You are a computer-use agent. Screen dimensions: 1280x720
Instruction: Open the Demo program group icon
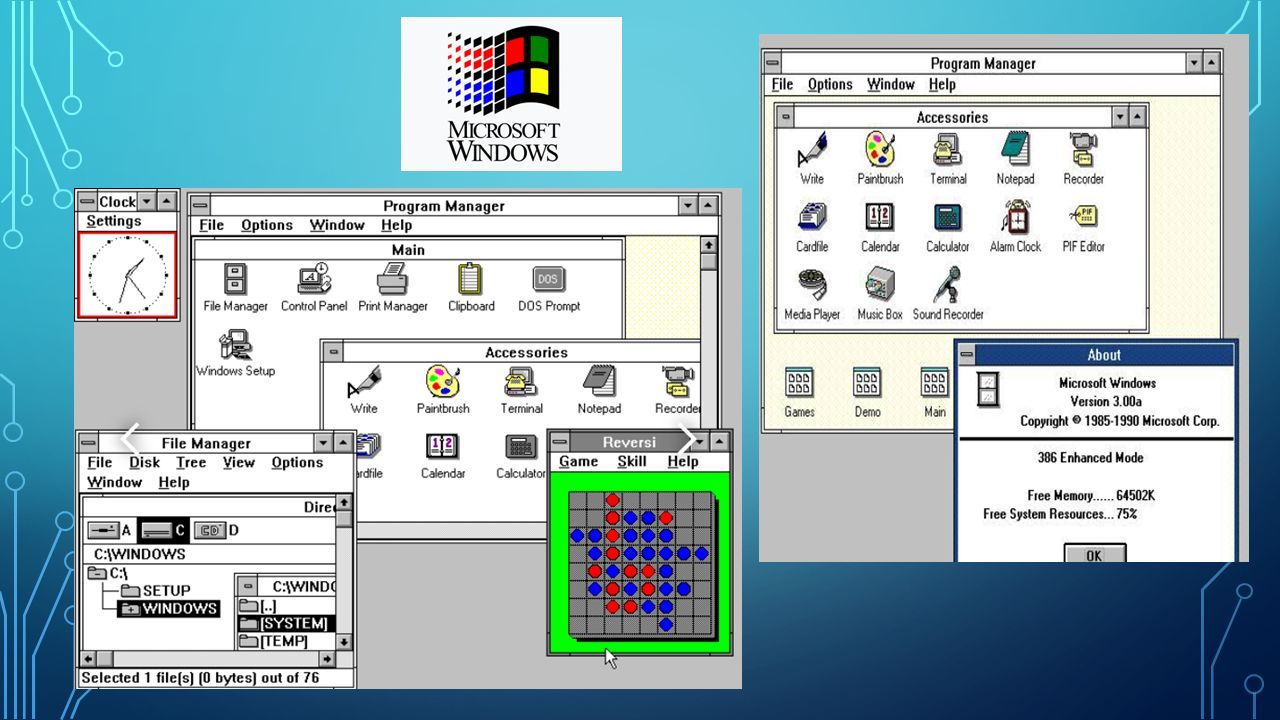click(867, 392)
